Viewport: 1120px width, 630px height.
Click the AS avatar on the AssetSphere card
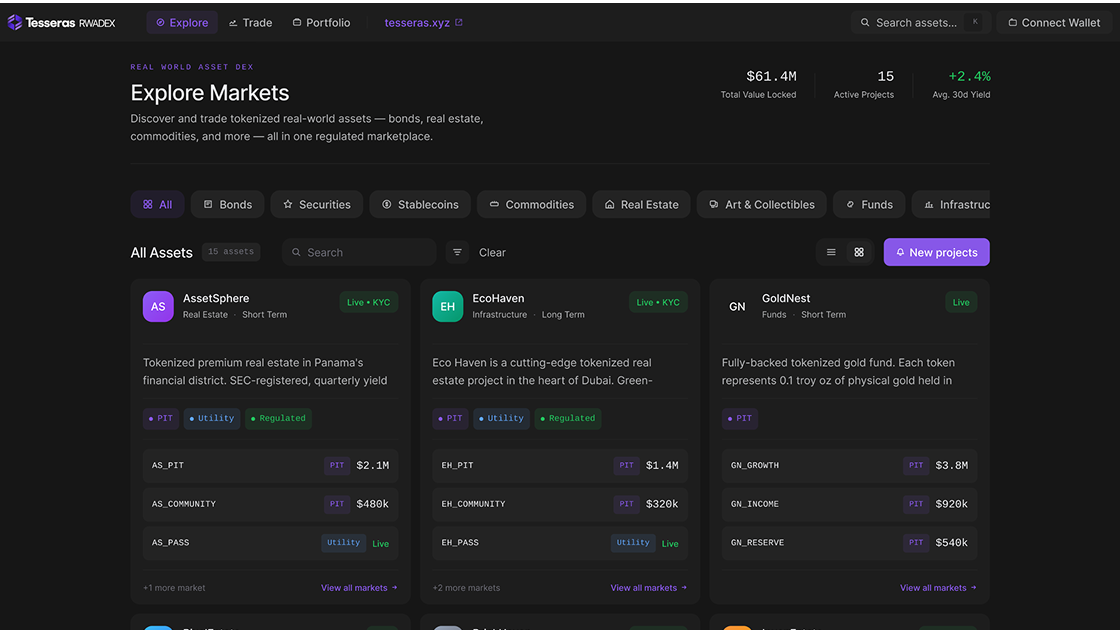point(158,306)
